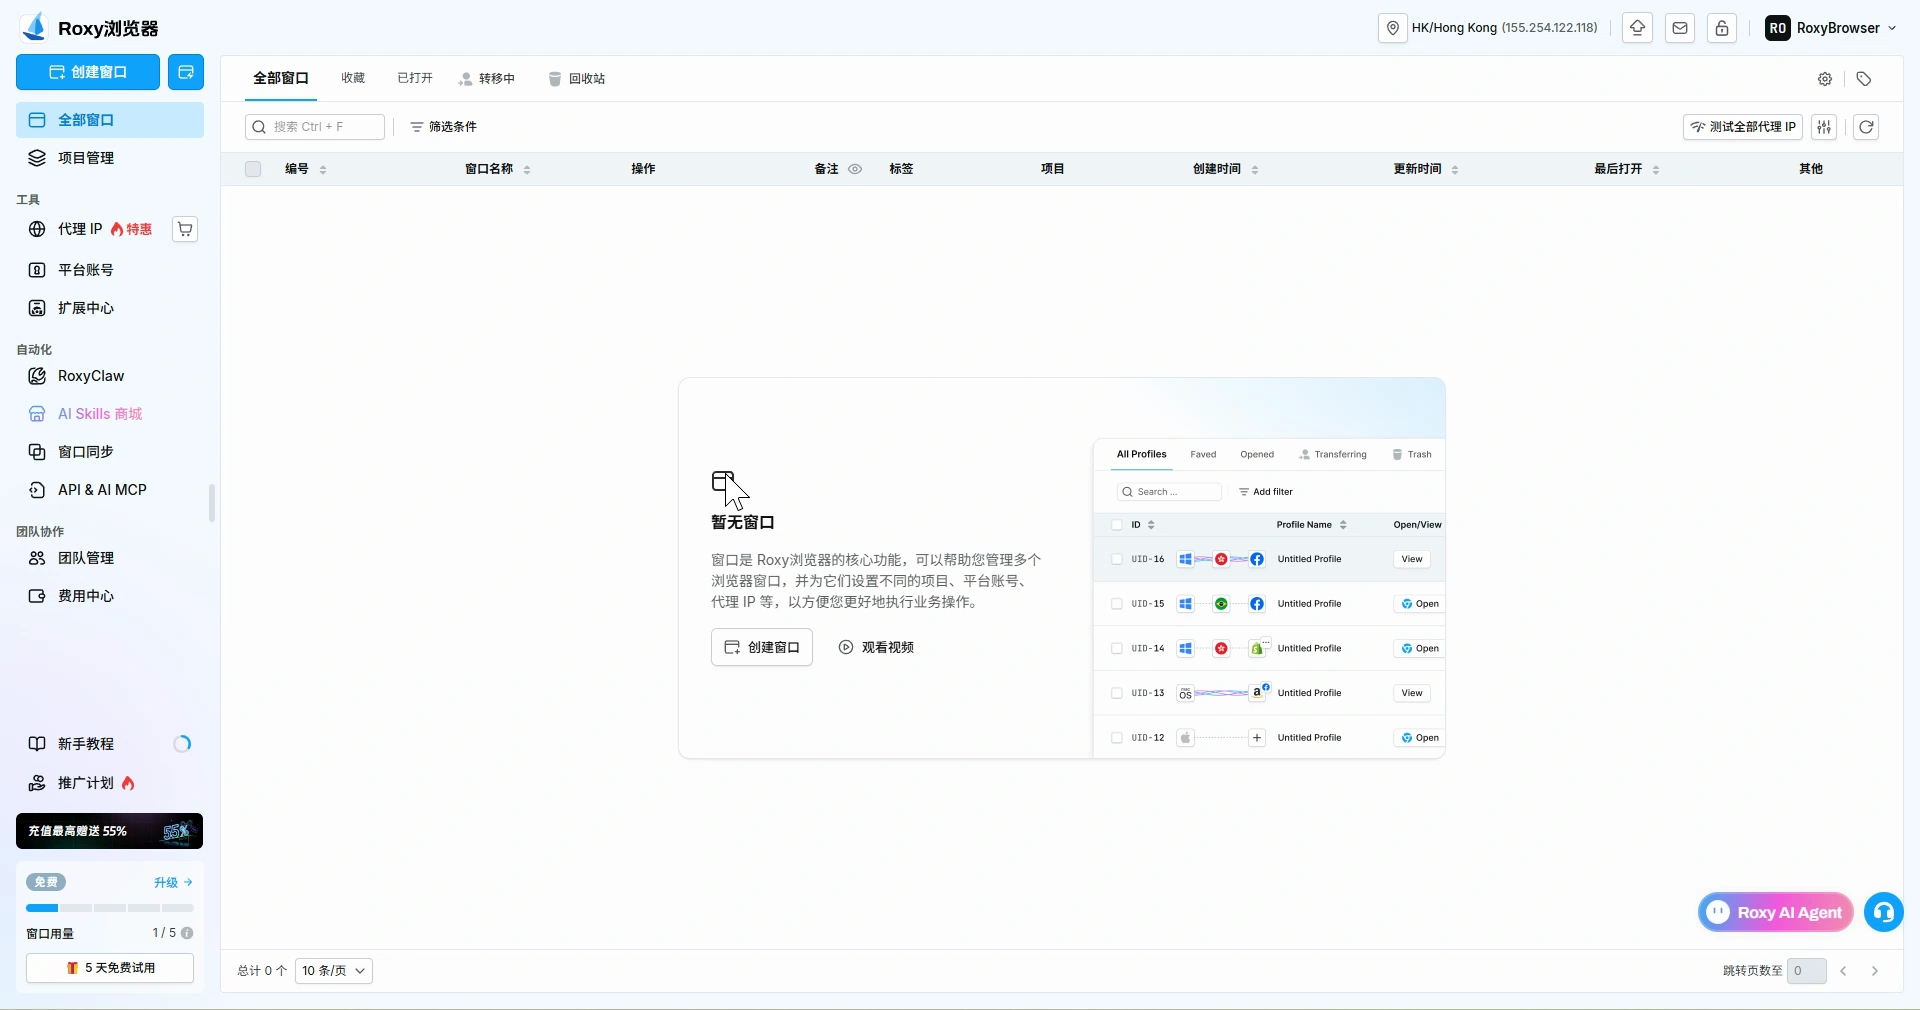Click the settings gear icon in tab bar
Image resolution: width=1920 pixels, height=1010 pixels.
[x=1825, y=79]
